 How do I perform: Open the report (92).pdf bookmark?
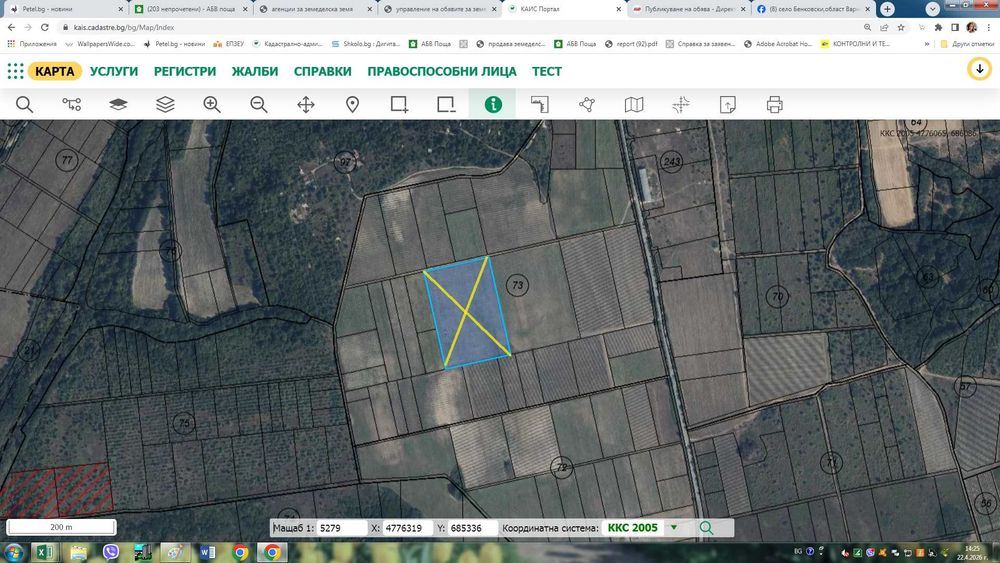point(631,44)
